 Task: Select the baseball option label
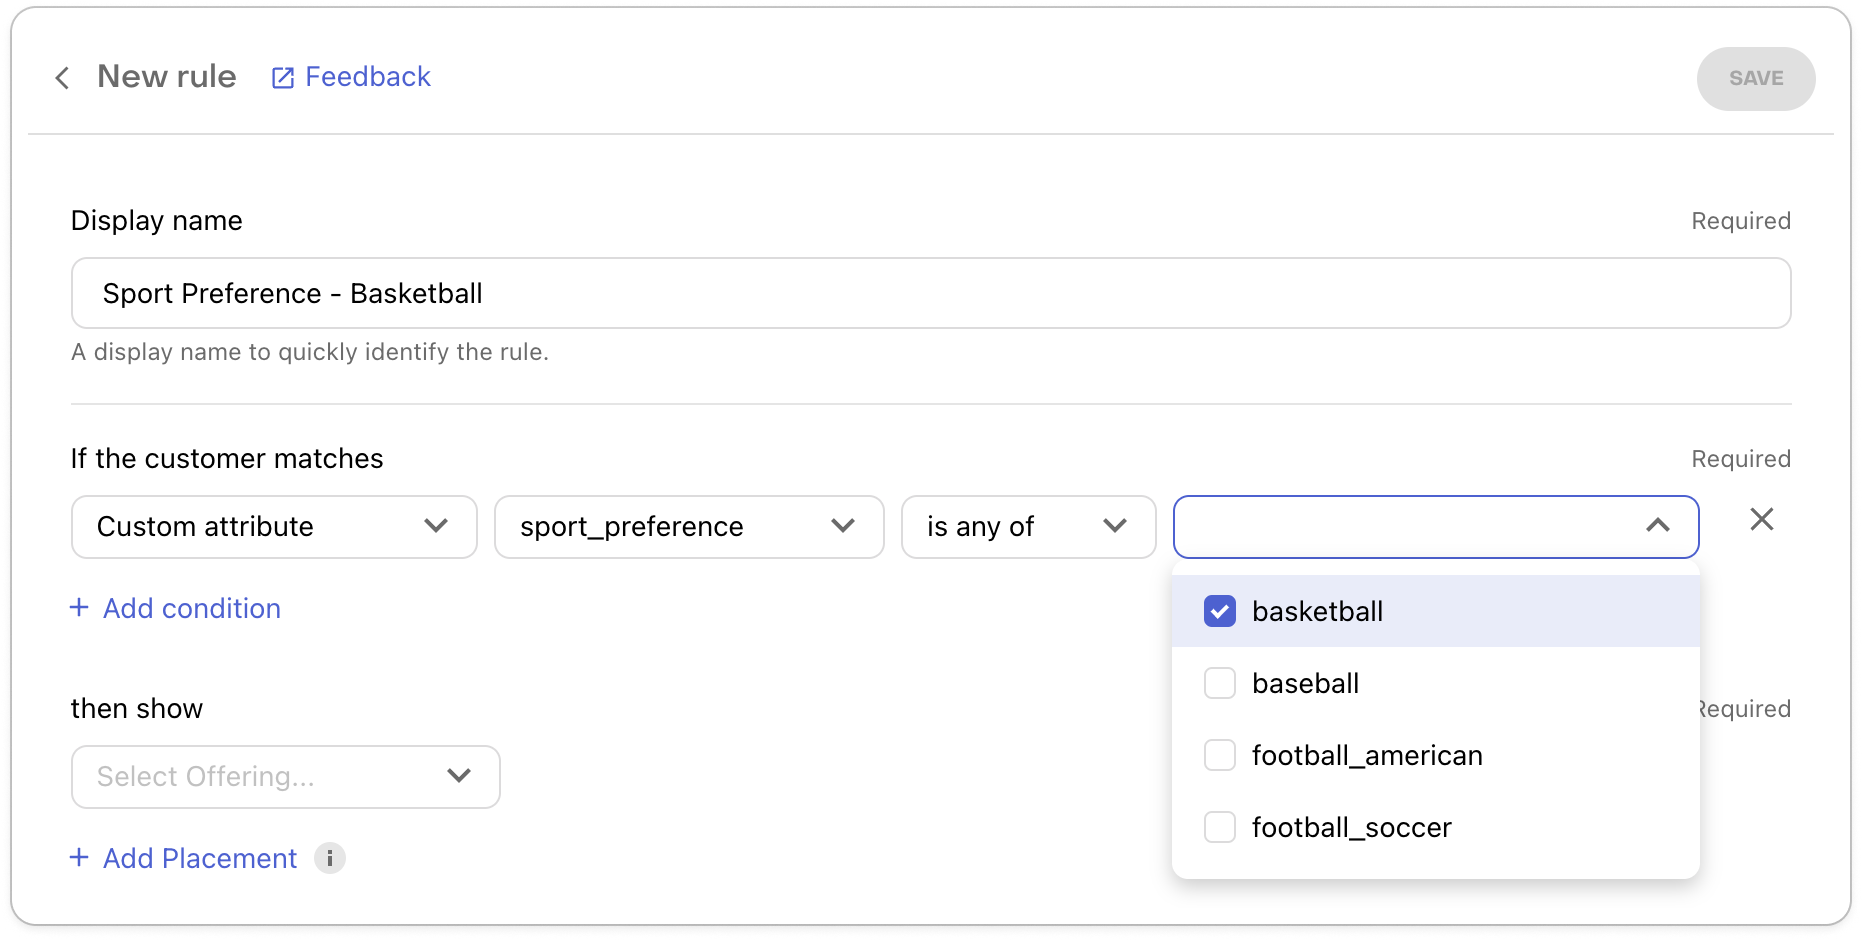pyautogui.click(x=1305, y=683)
